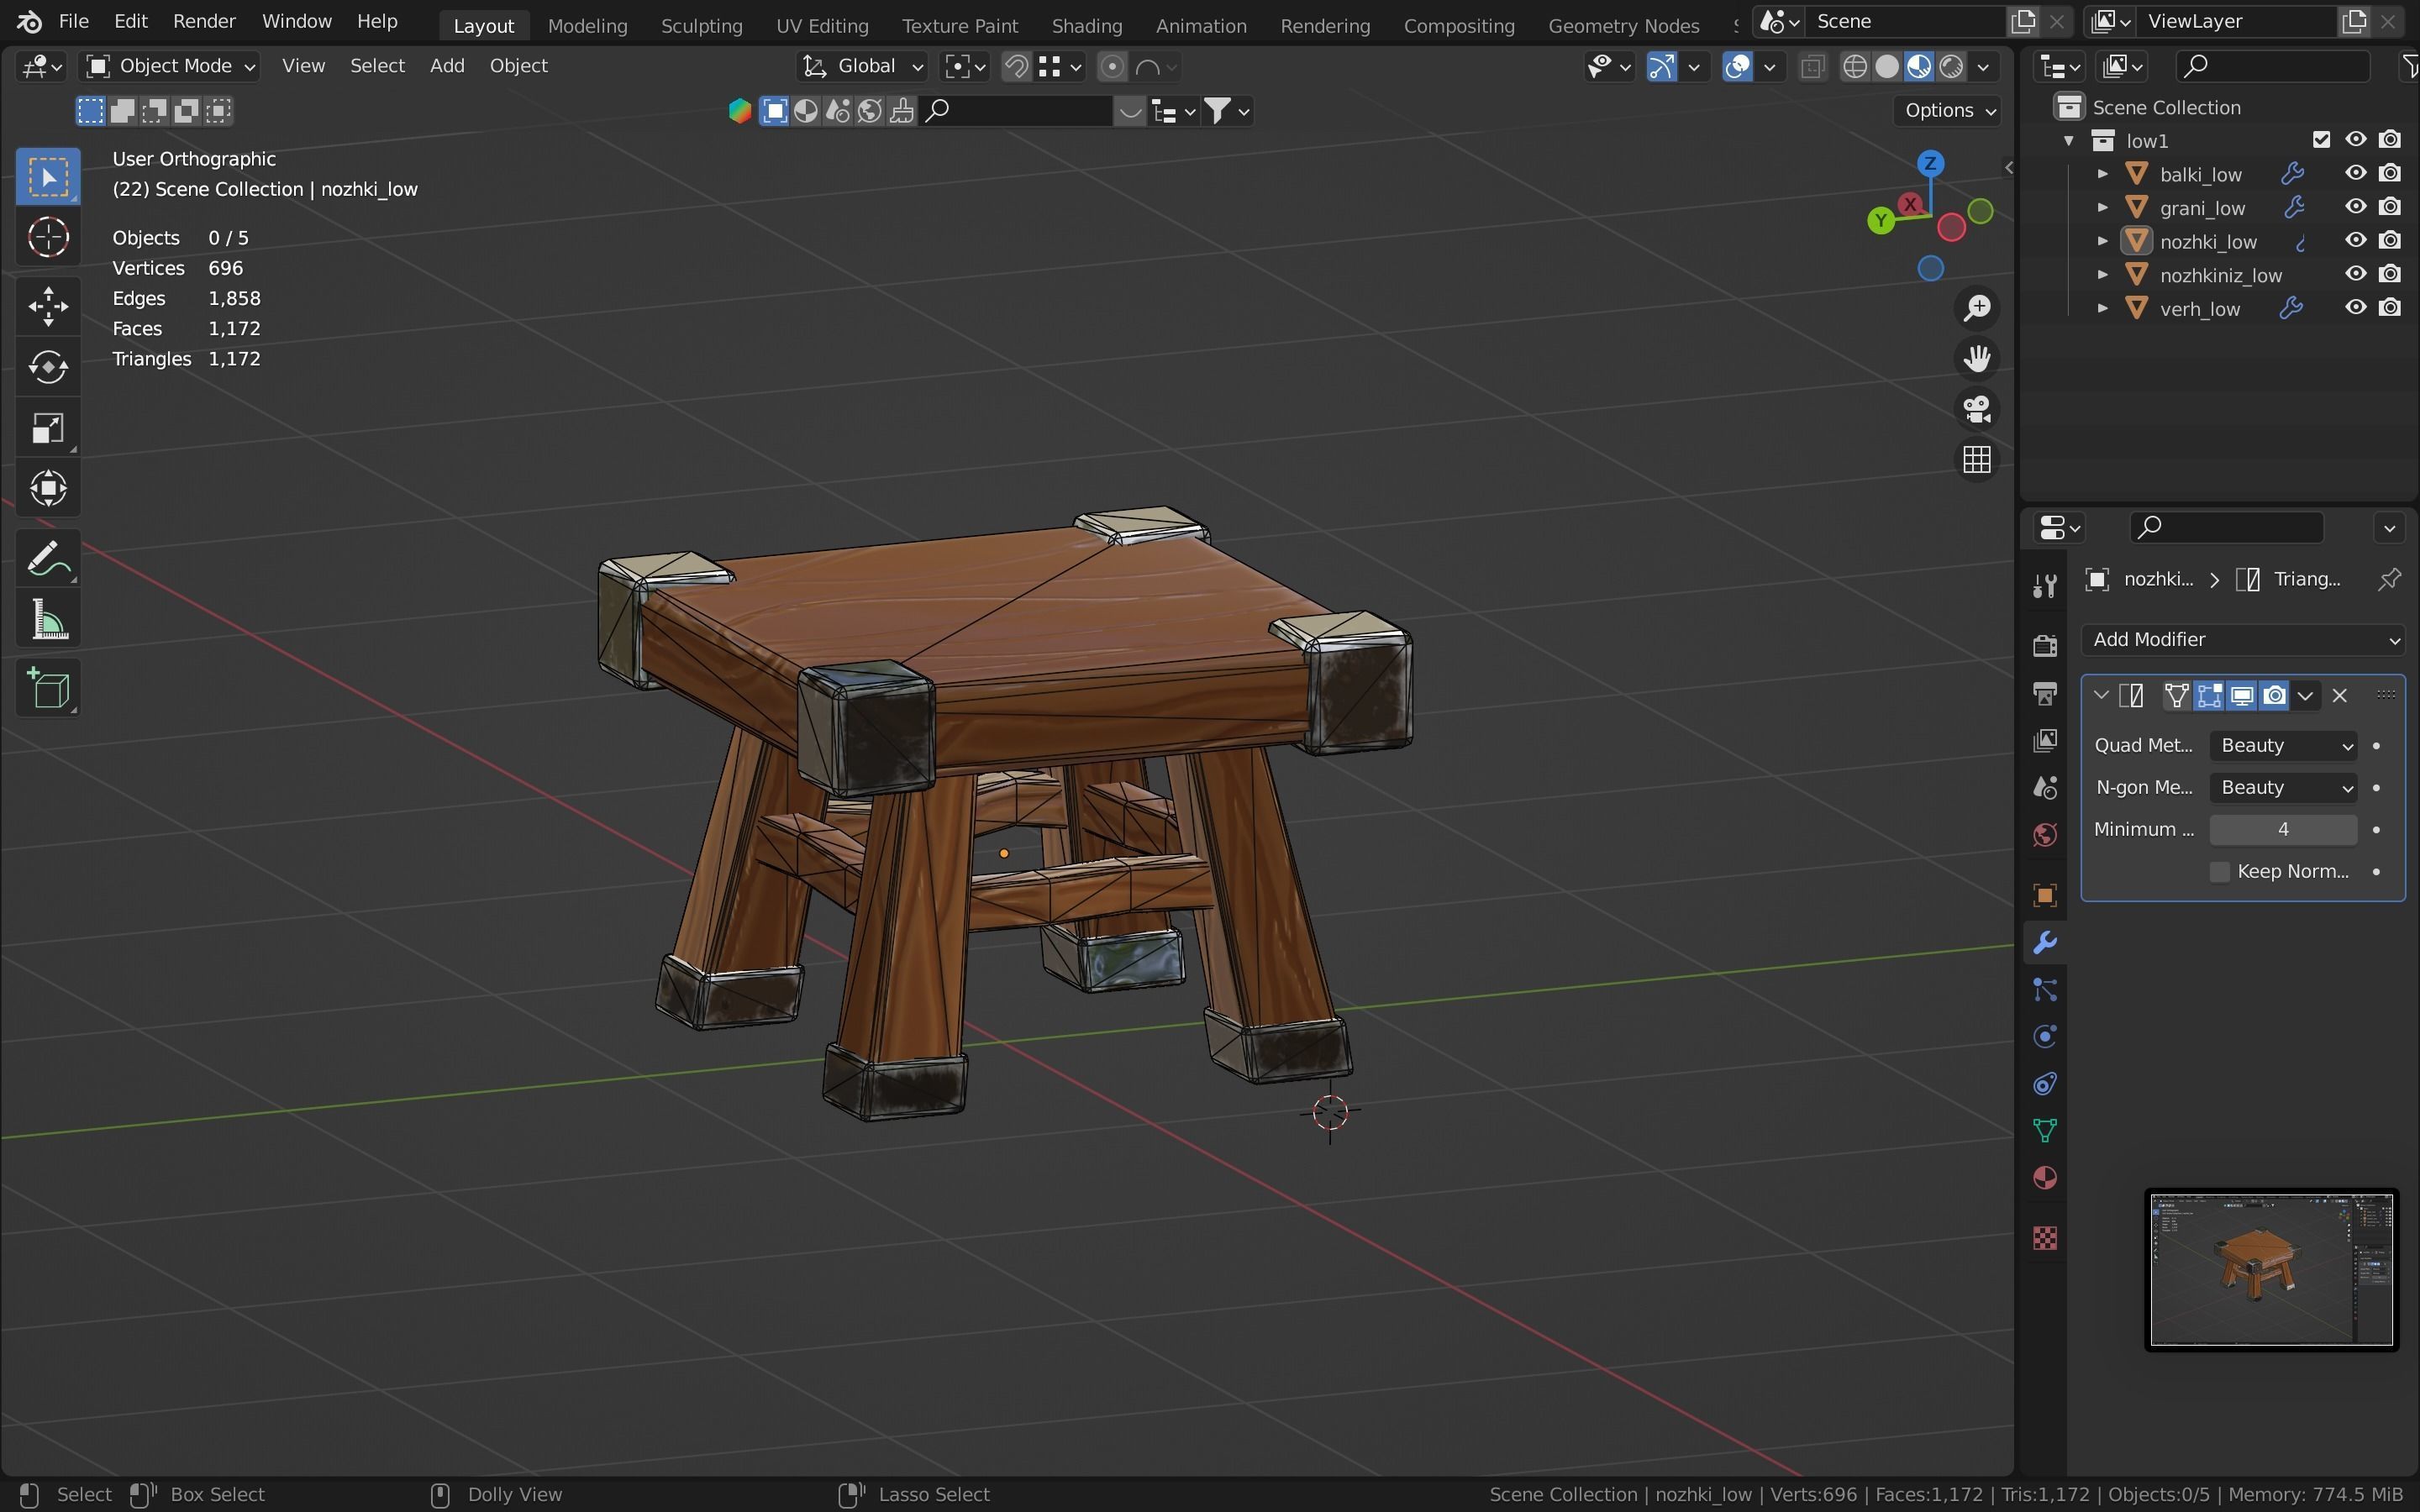Switch to the Shading workspace tab
This screenshot has width=2420, height=1512.
[1087, 25]
